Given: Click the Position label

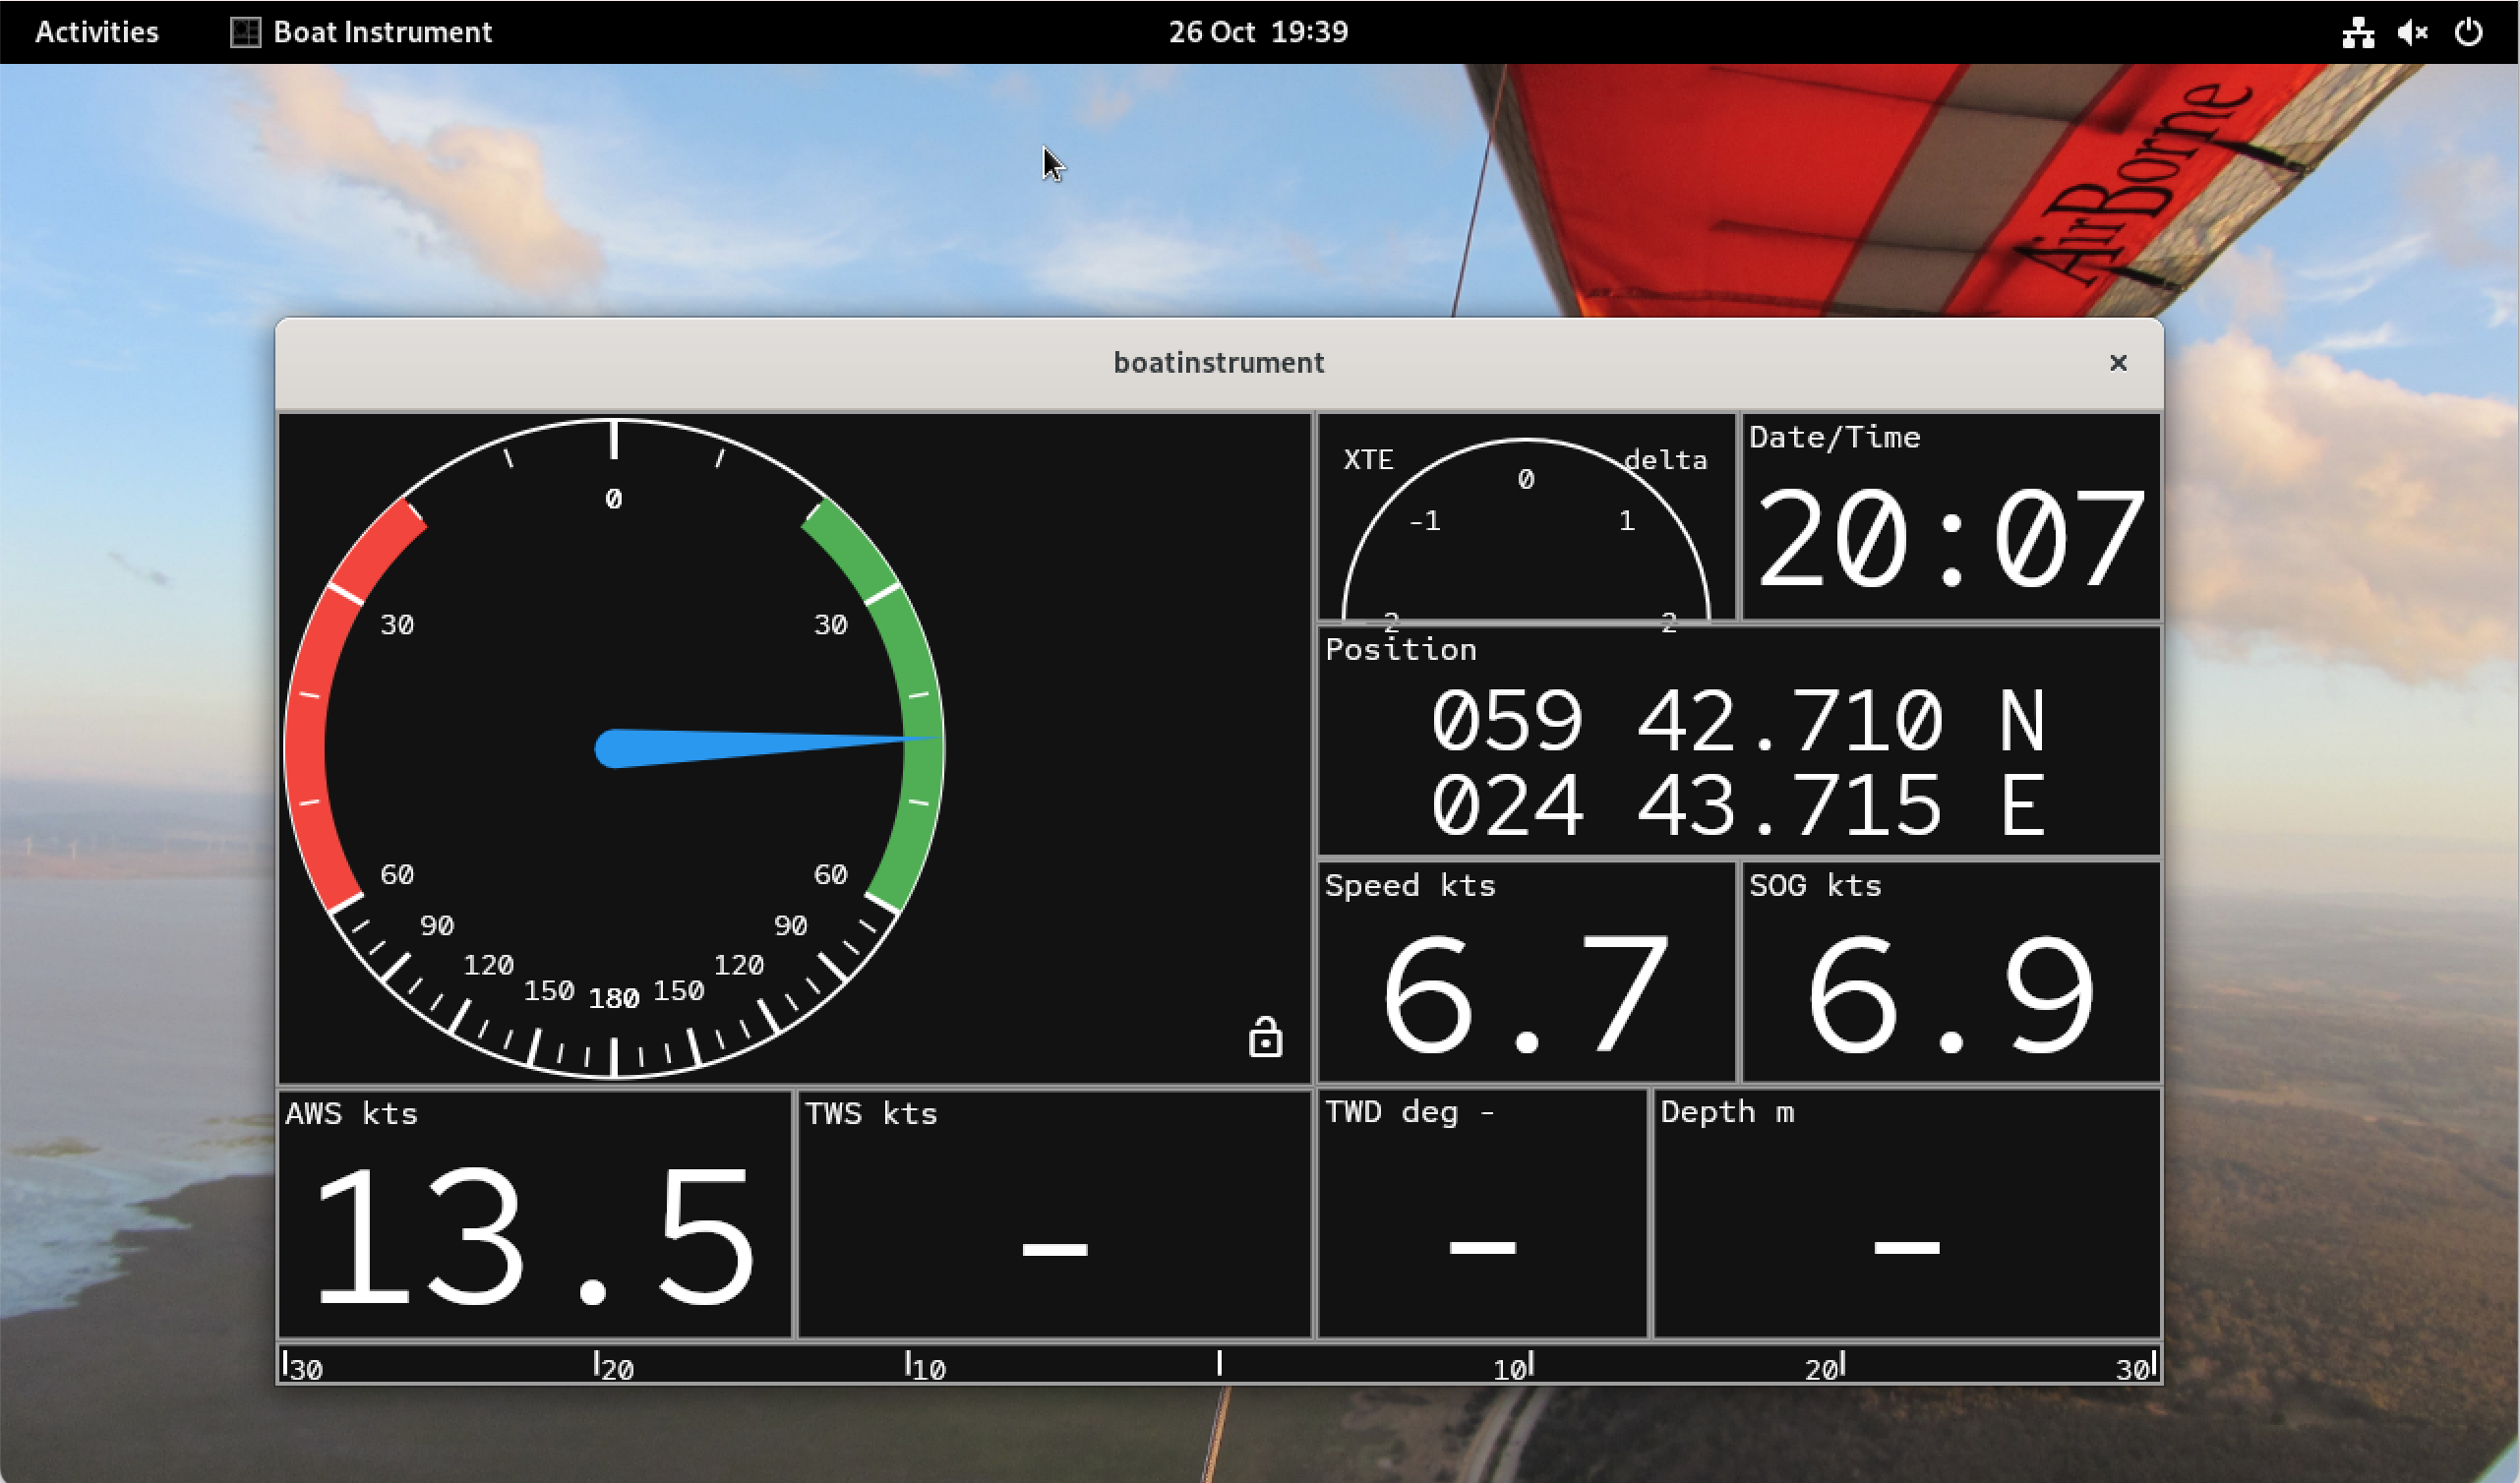Looking at the screenshot, I should [1401, 649].
